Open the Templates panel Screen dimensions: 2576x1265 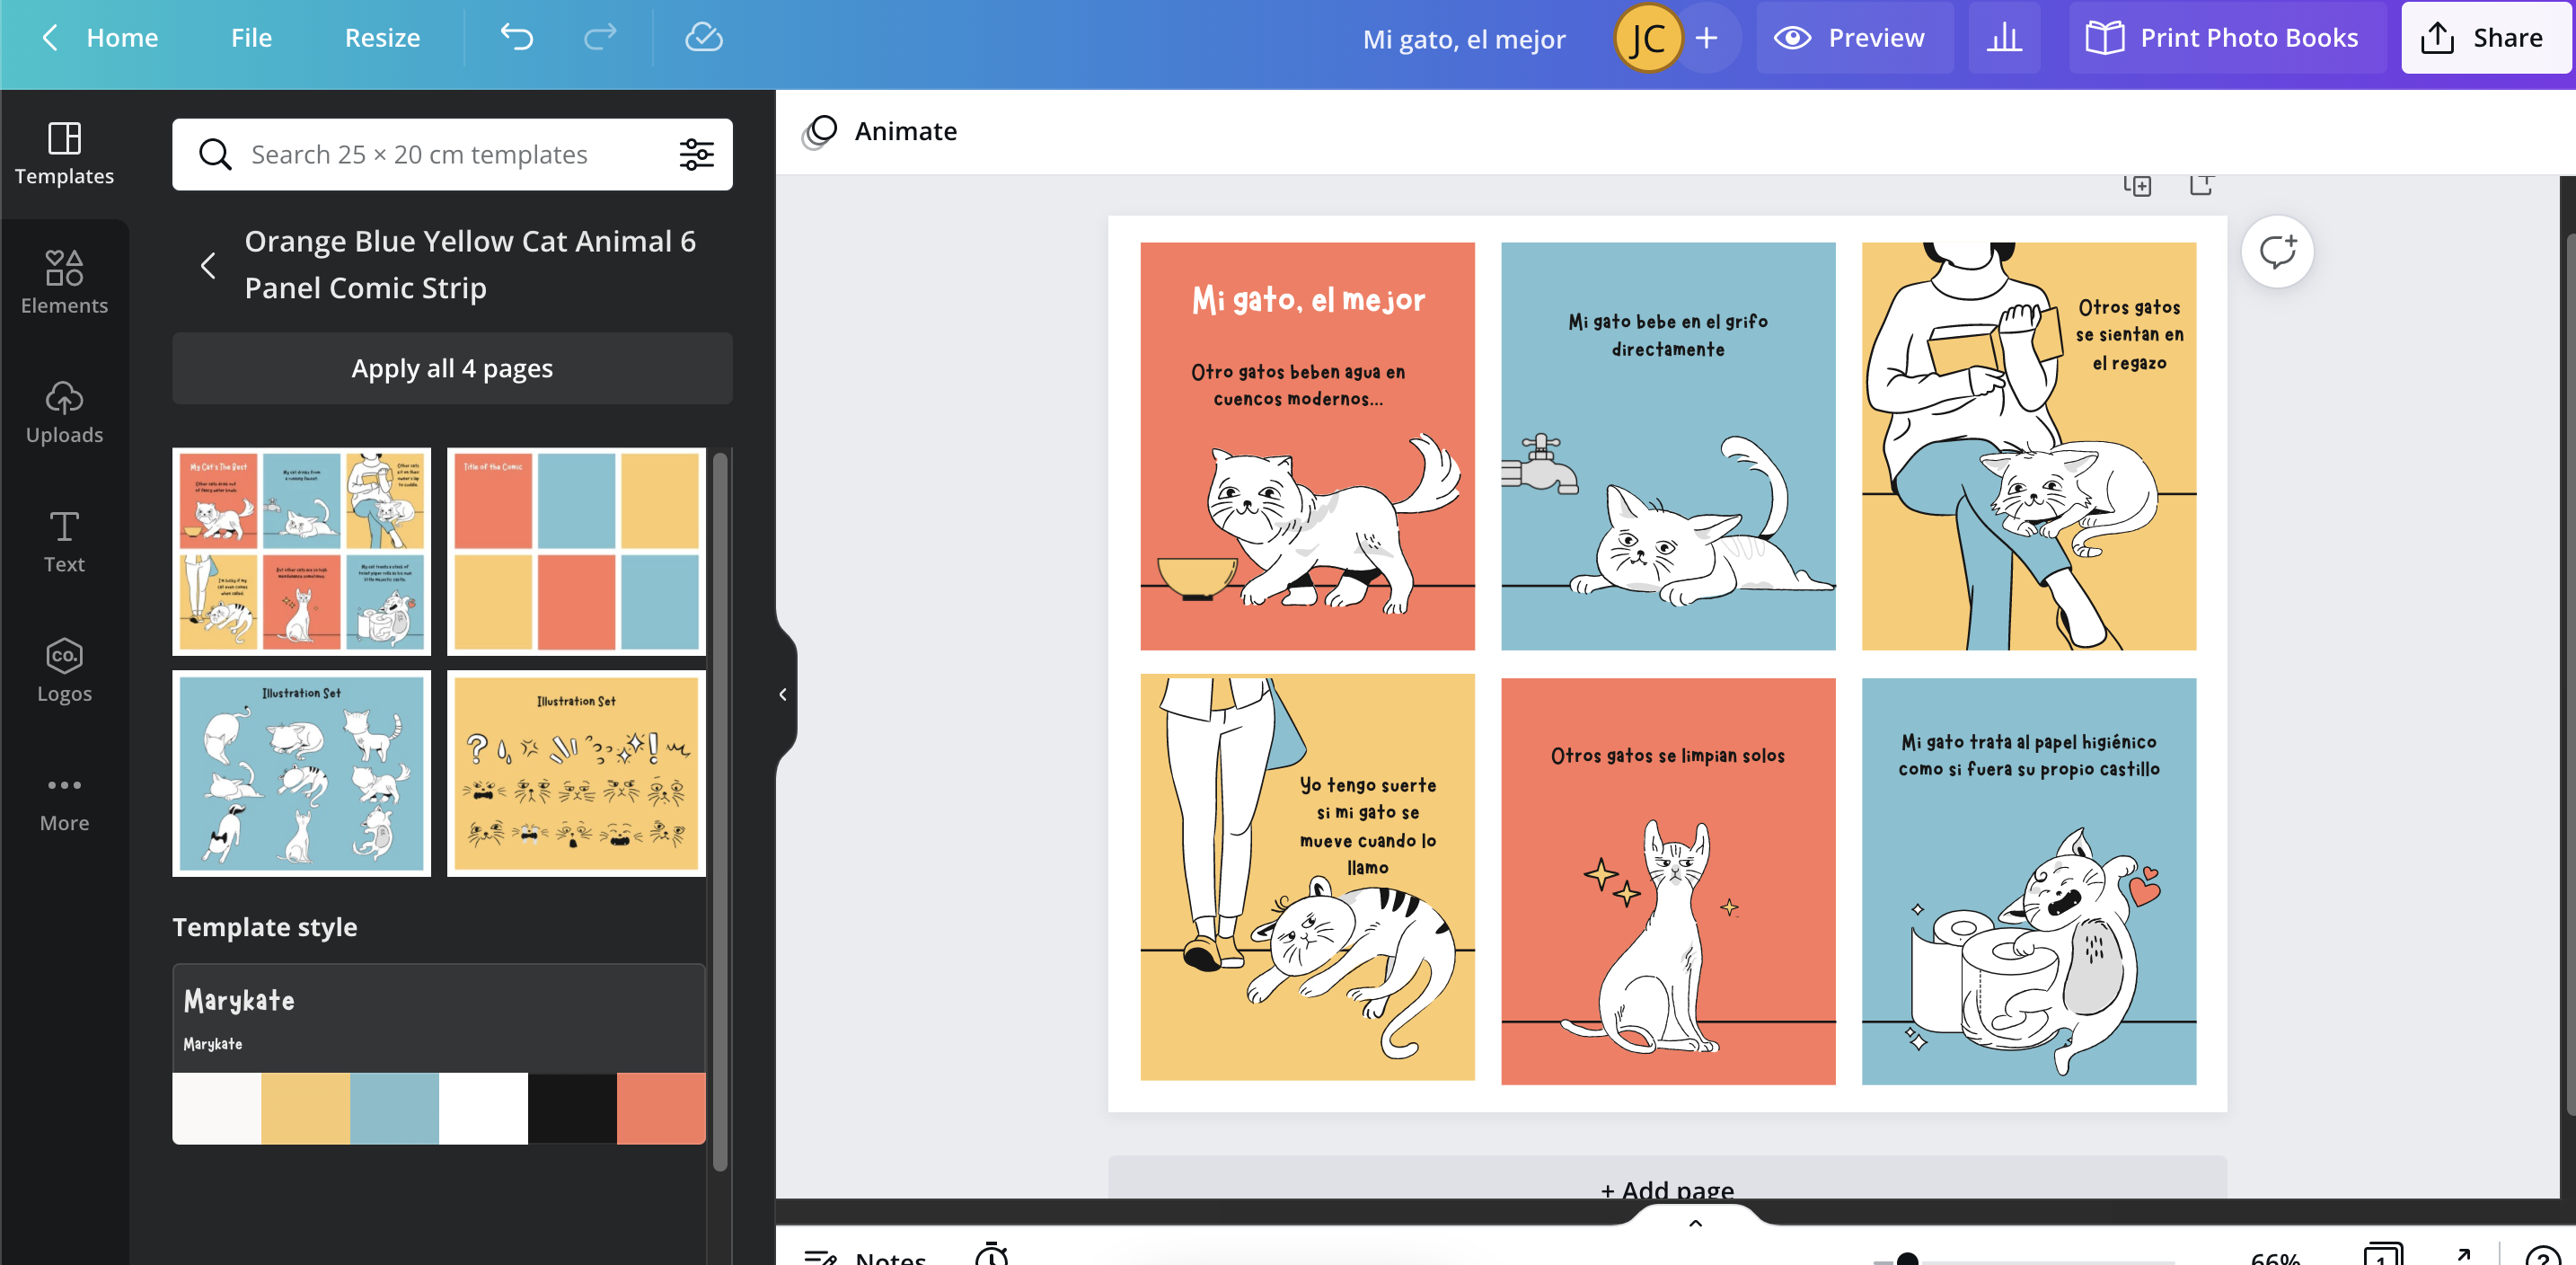[x=64, y=155]
